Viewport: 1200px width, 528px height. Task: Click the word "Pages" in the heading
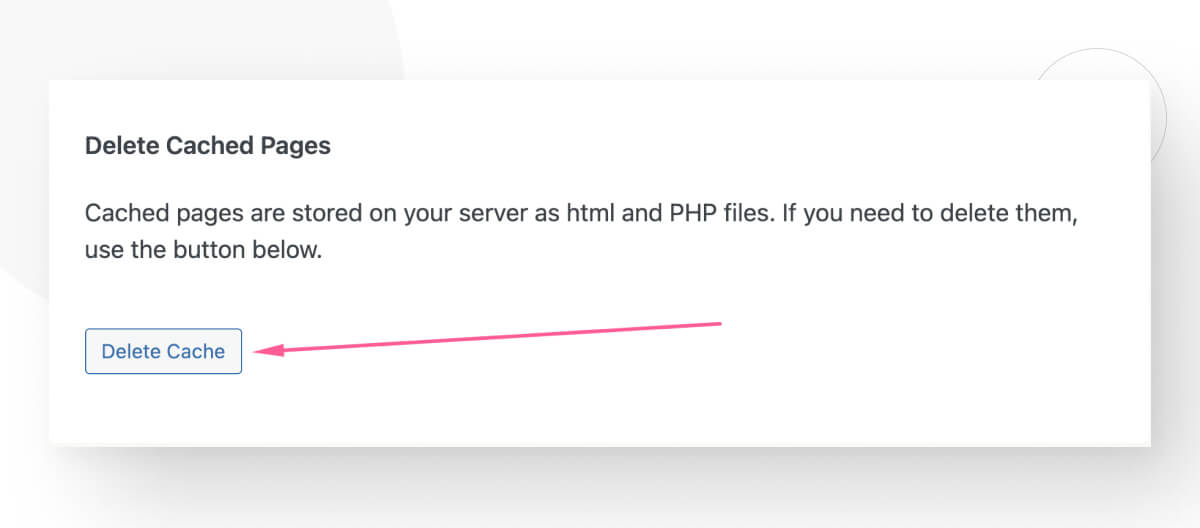pos(296,146)
